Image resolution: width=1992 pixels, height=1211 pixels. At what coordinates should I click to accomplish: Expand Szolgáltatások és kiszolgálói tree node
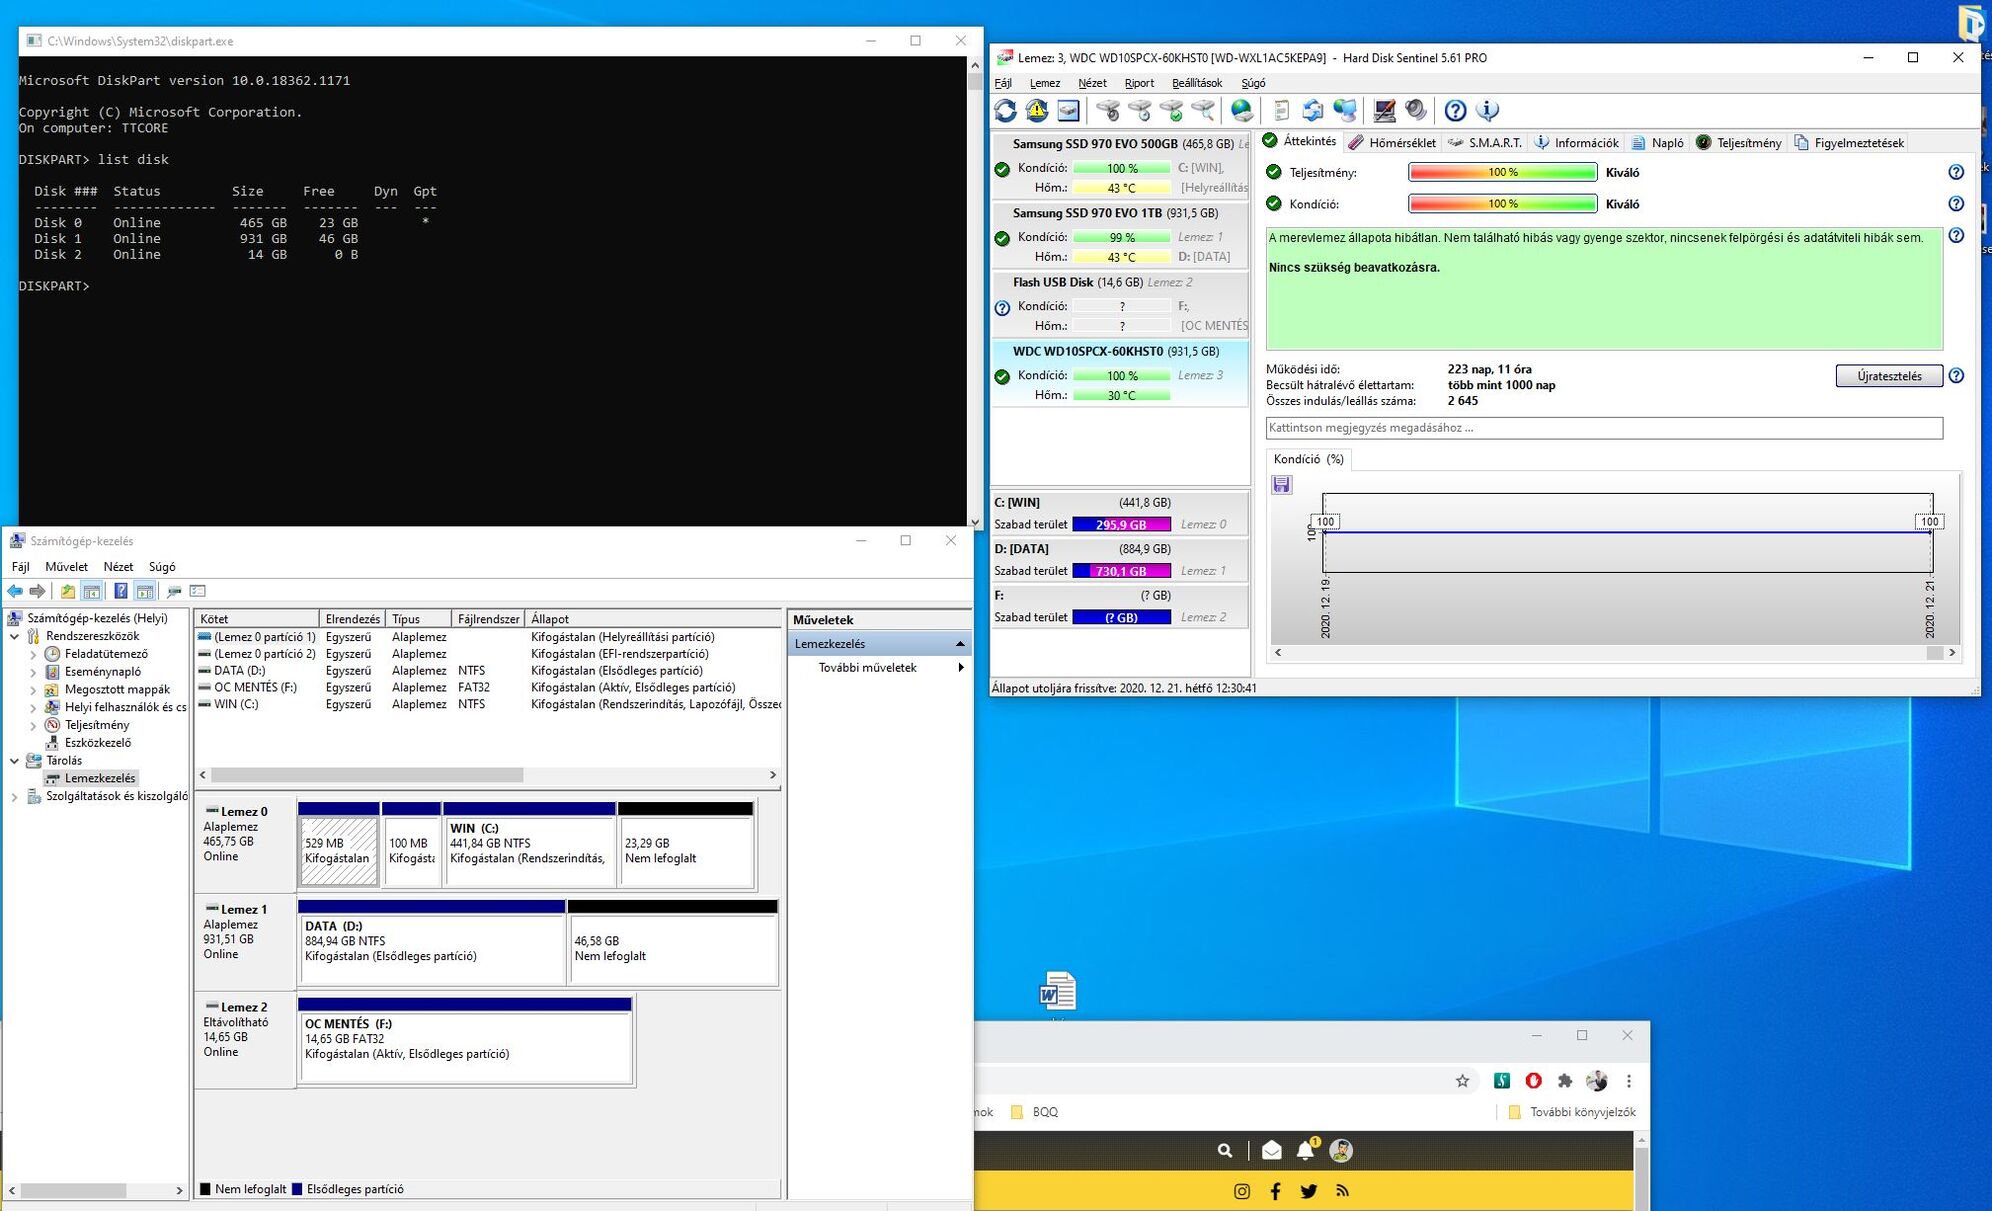15,797
